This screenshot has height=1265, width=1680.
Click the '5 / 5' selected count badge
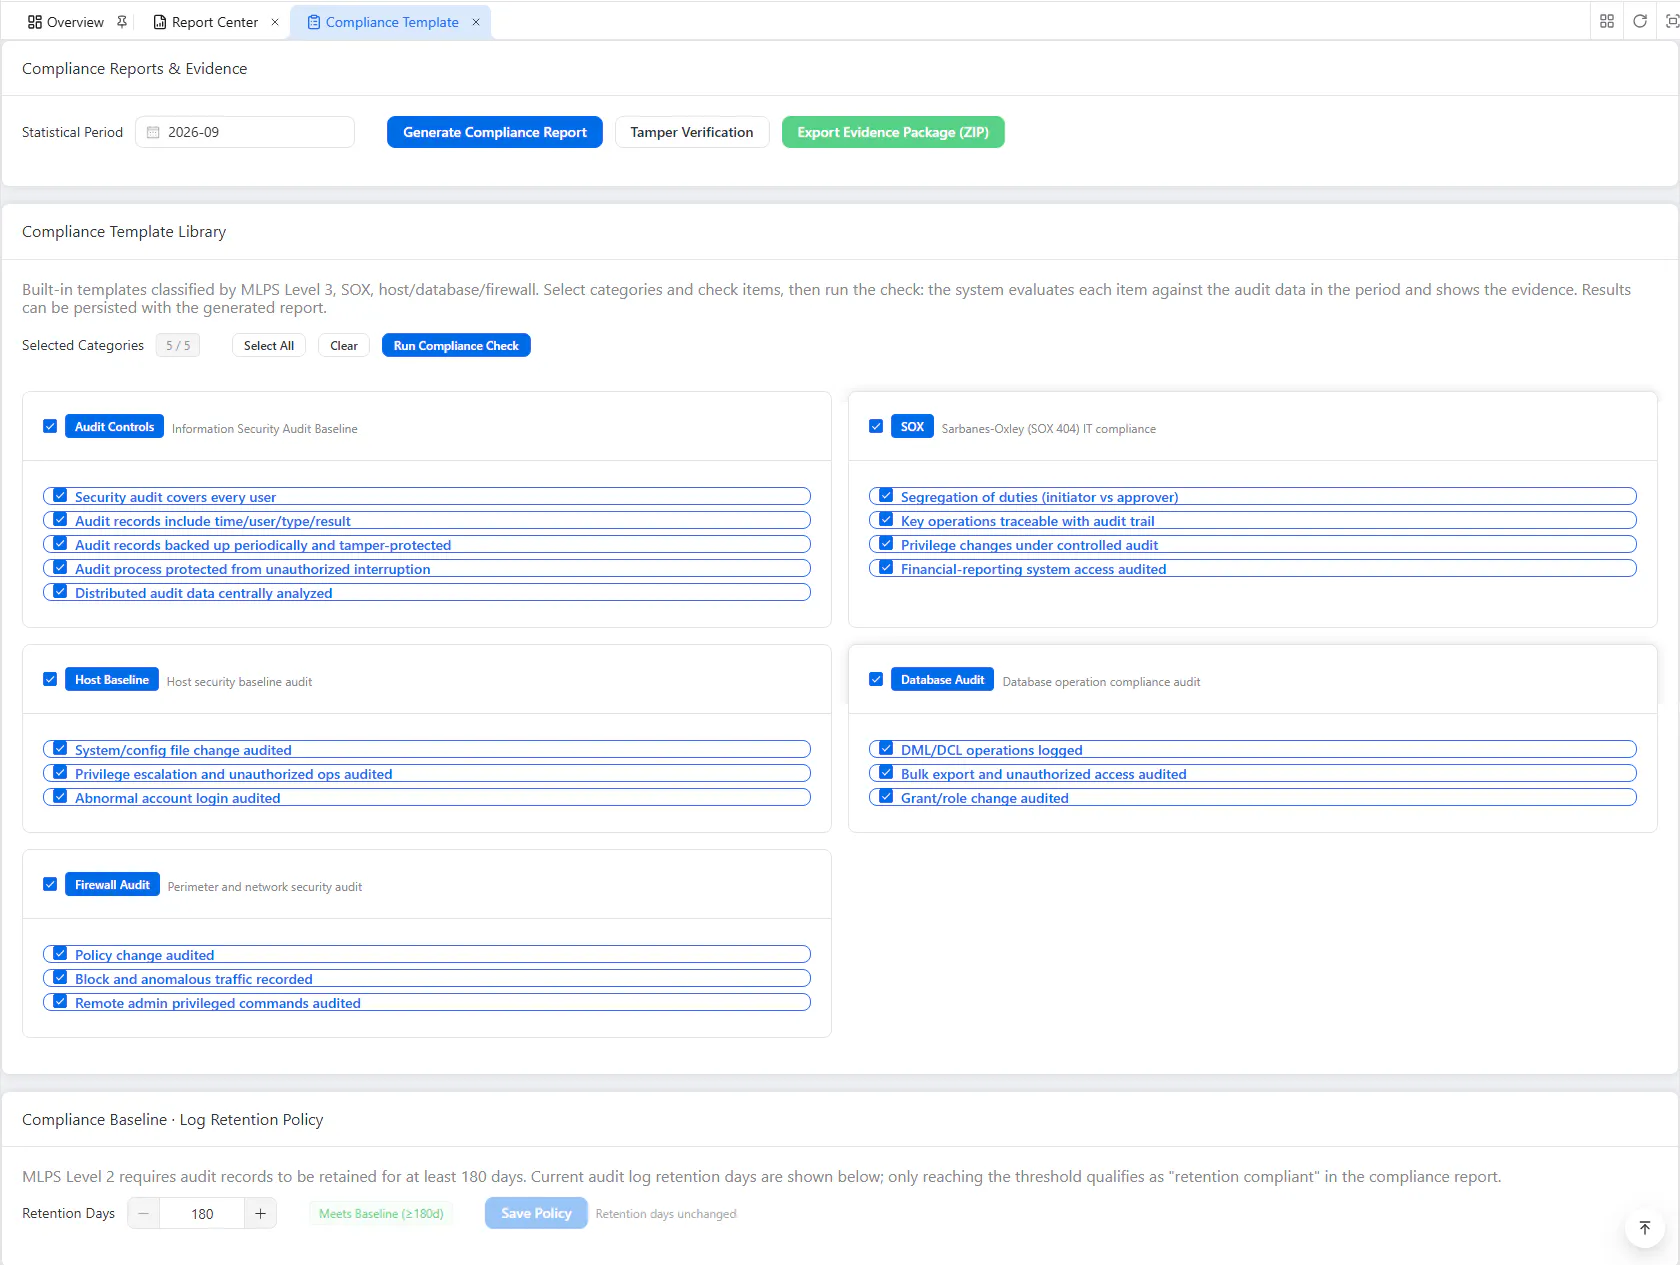178,345
